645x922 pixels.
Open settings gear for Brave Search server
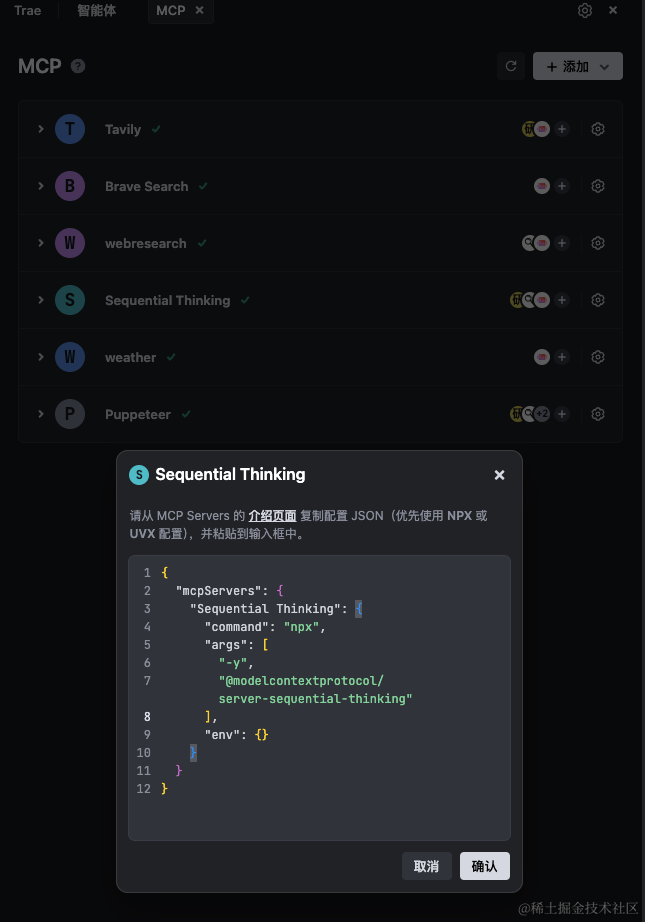[x=597, y=186]
